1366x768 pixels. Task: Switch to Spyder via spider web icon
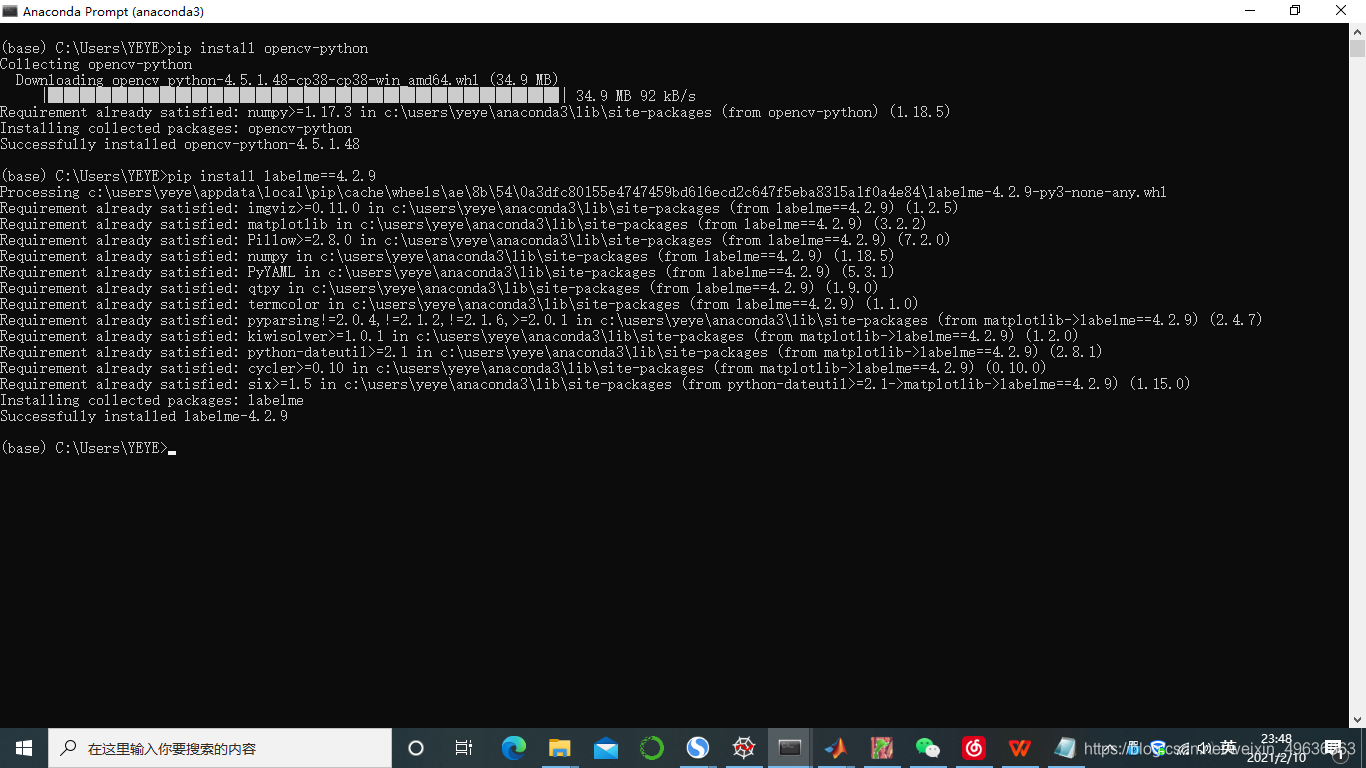tap(743, 748)
